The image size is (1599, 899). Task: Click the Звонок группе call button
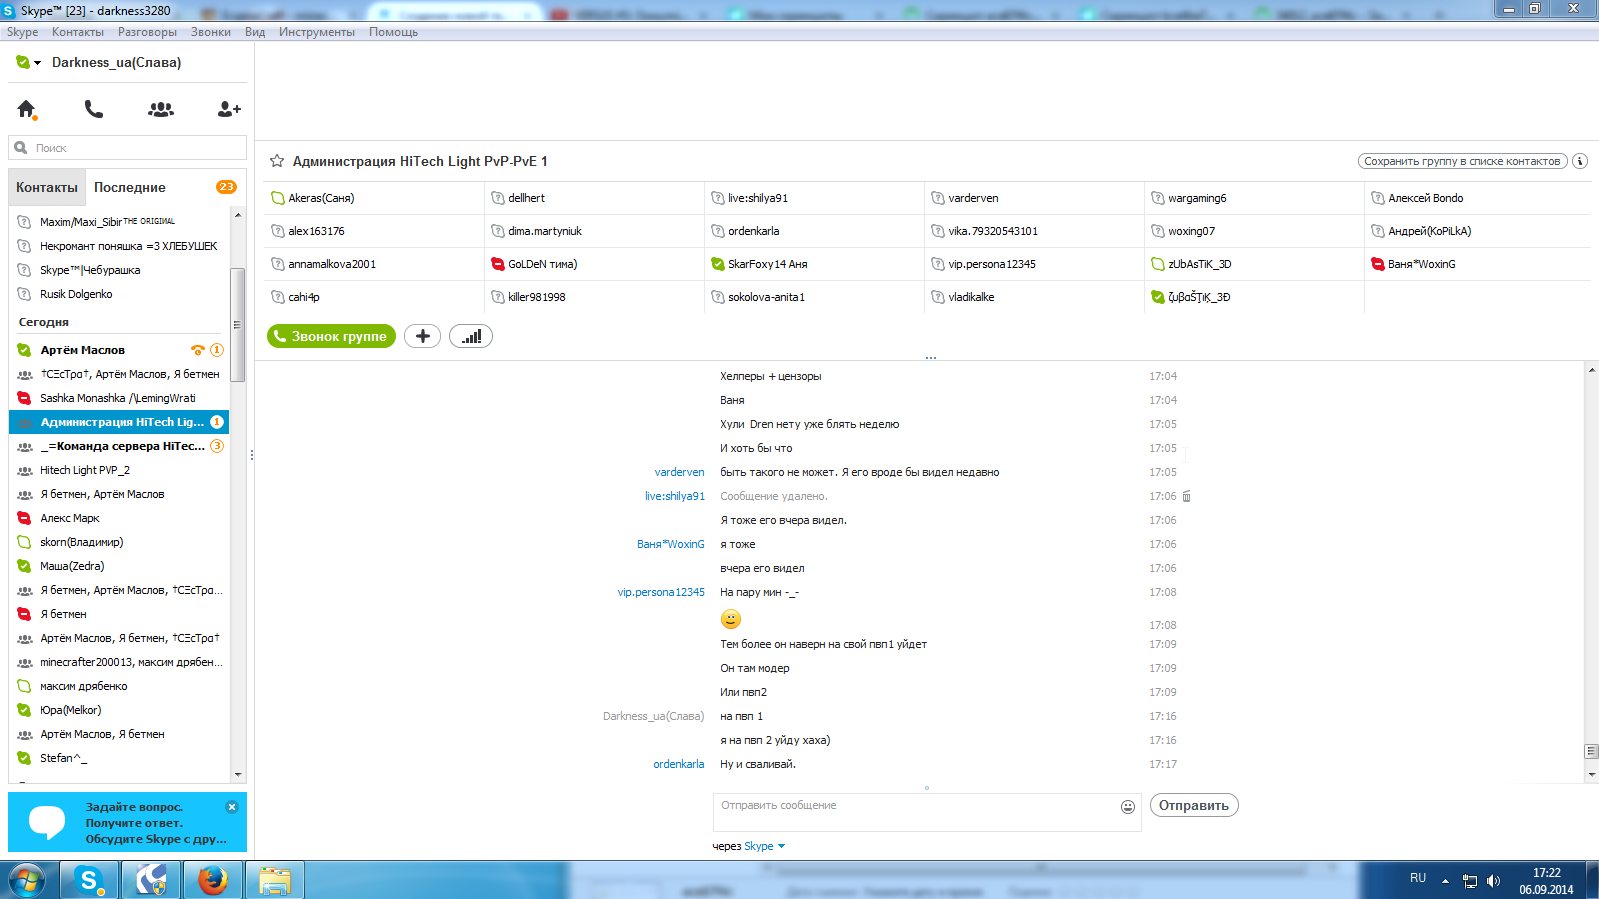[x=331, y=336]
